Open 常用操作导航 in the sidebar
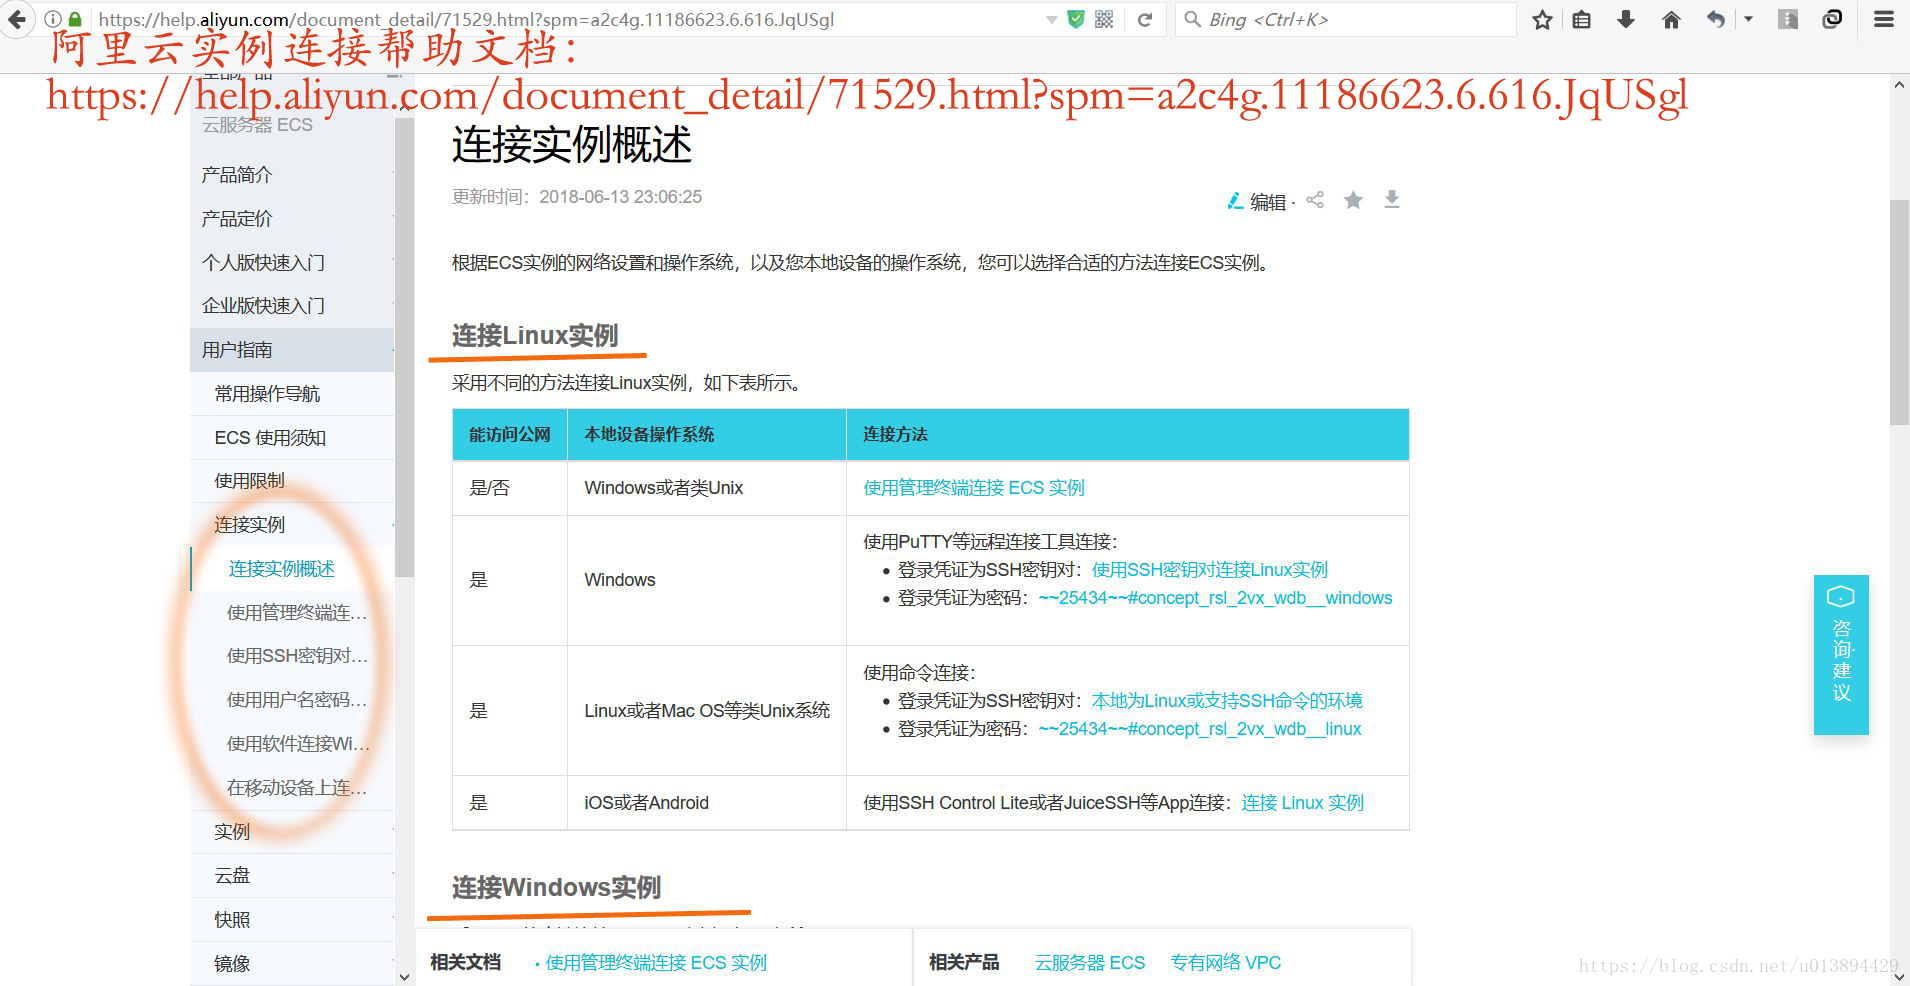 click(x=267, y=394)
